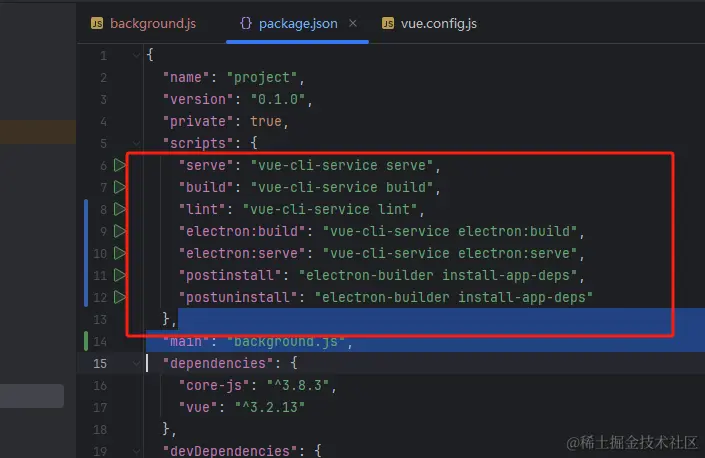Open the vue.config.js tab
705x458 pixels.
pos(429,23)
